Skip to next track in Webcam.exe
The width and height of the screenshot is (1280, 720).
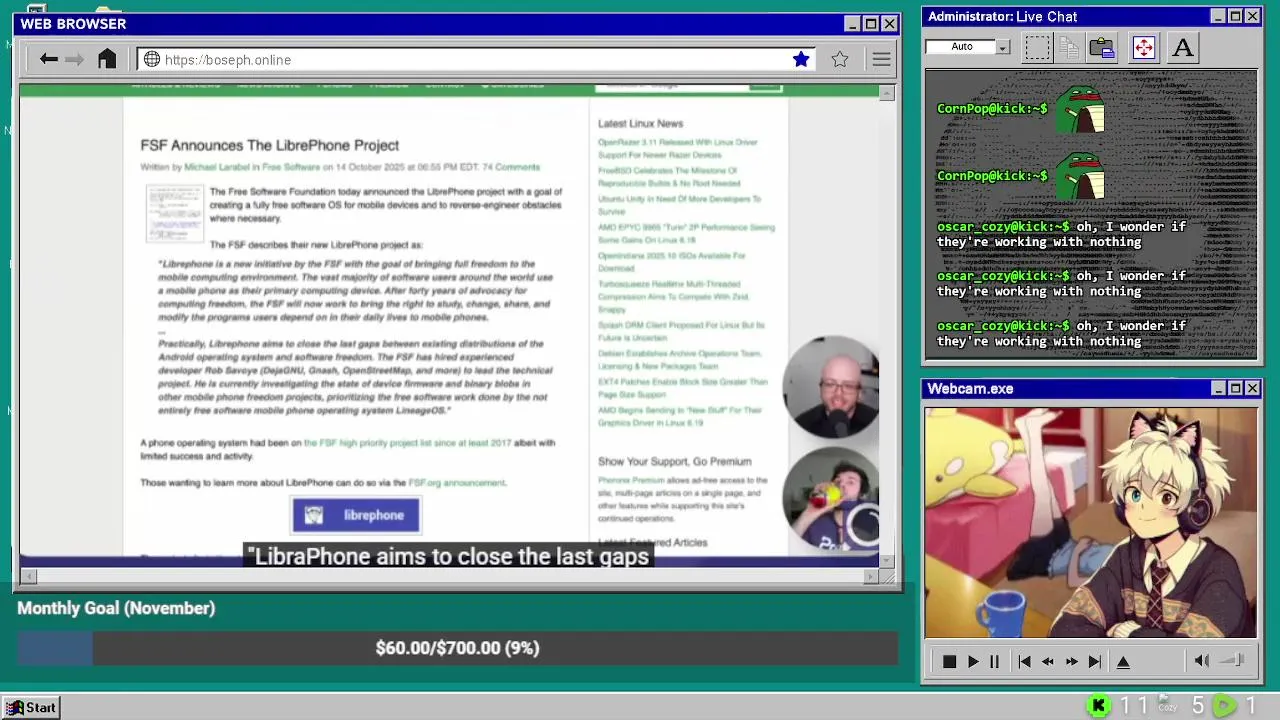pyautogui.click(x=1095, y=661)
